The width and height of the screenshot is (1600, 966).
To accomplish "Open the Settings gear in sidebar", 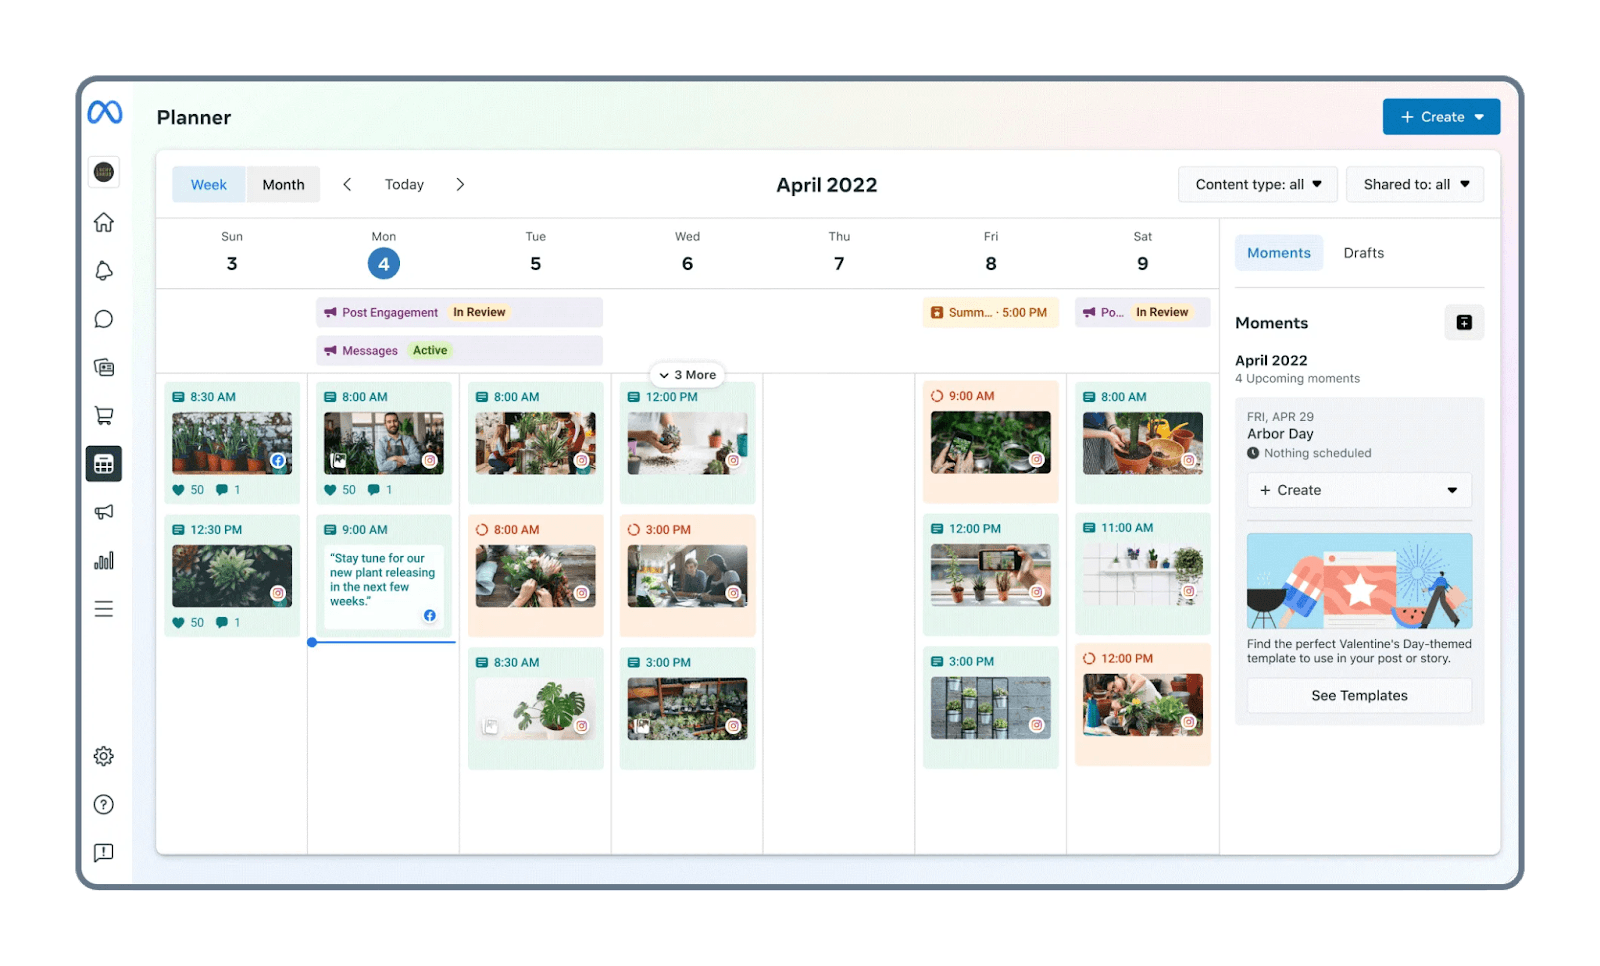I will coord(104,756).
